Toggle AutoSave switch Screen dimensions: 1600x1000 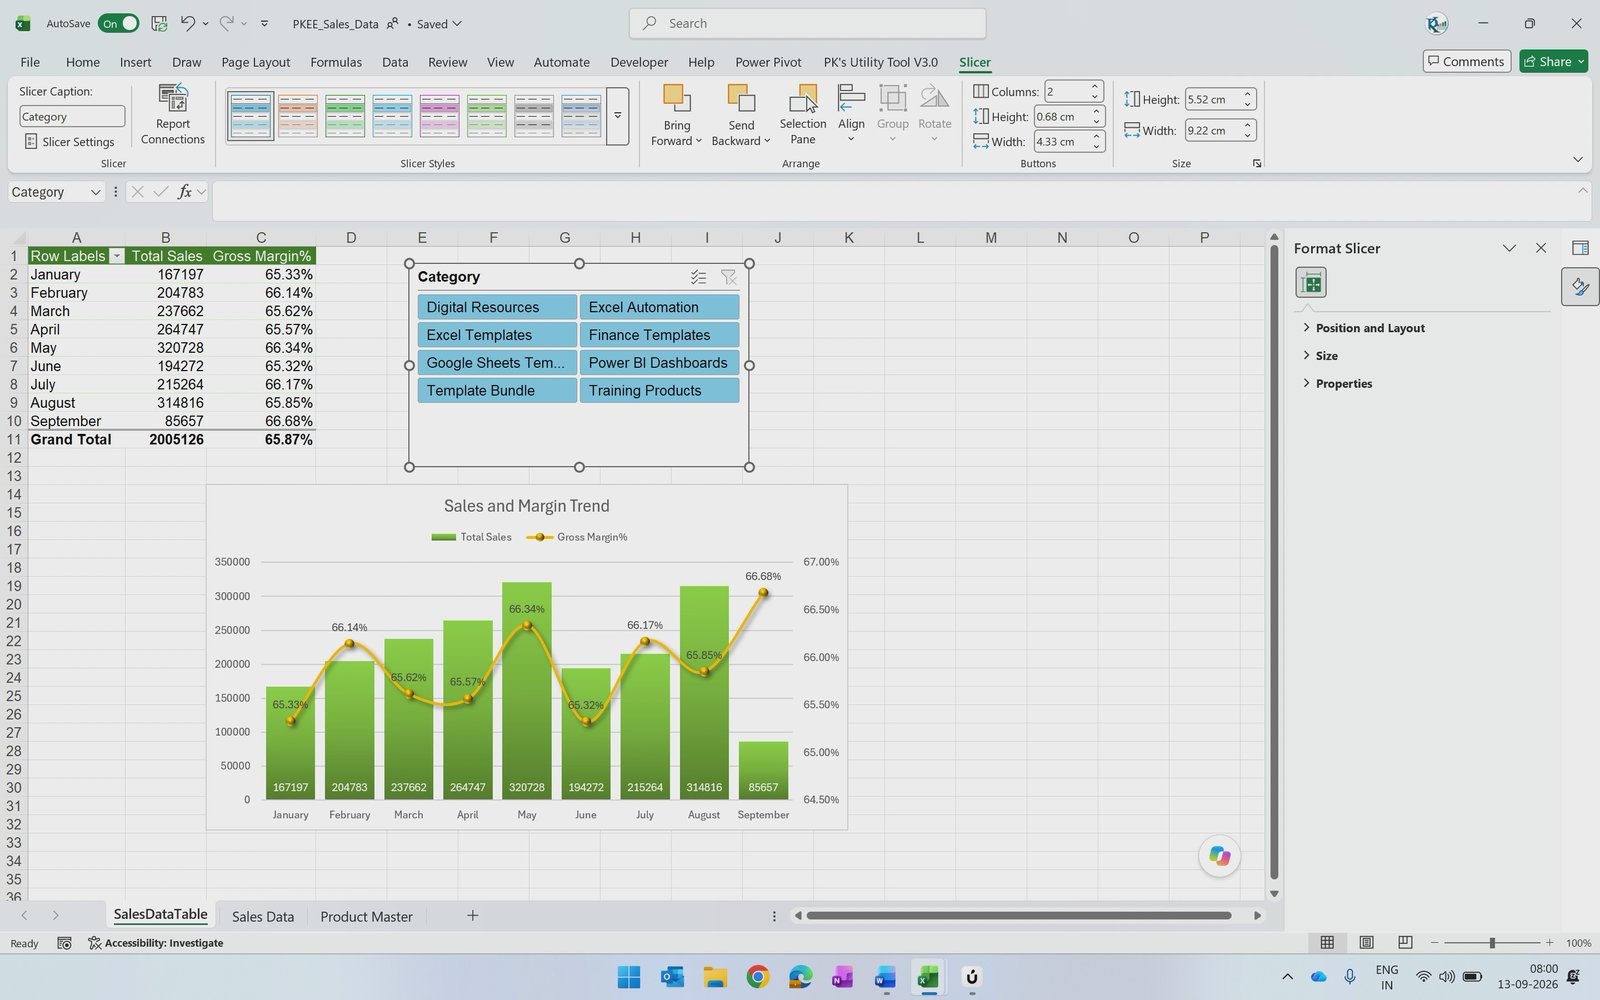(x=118, y=23)
